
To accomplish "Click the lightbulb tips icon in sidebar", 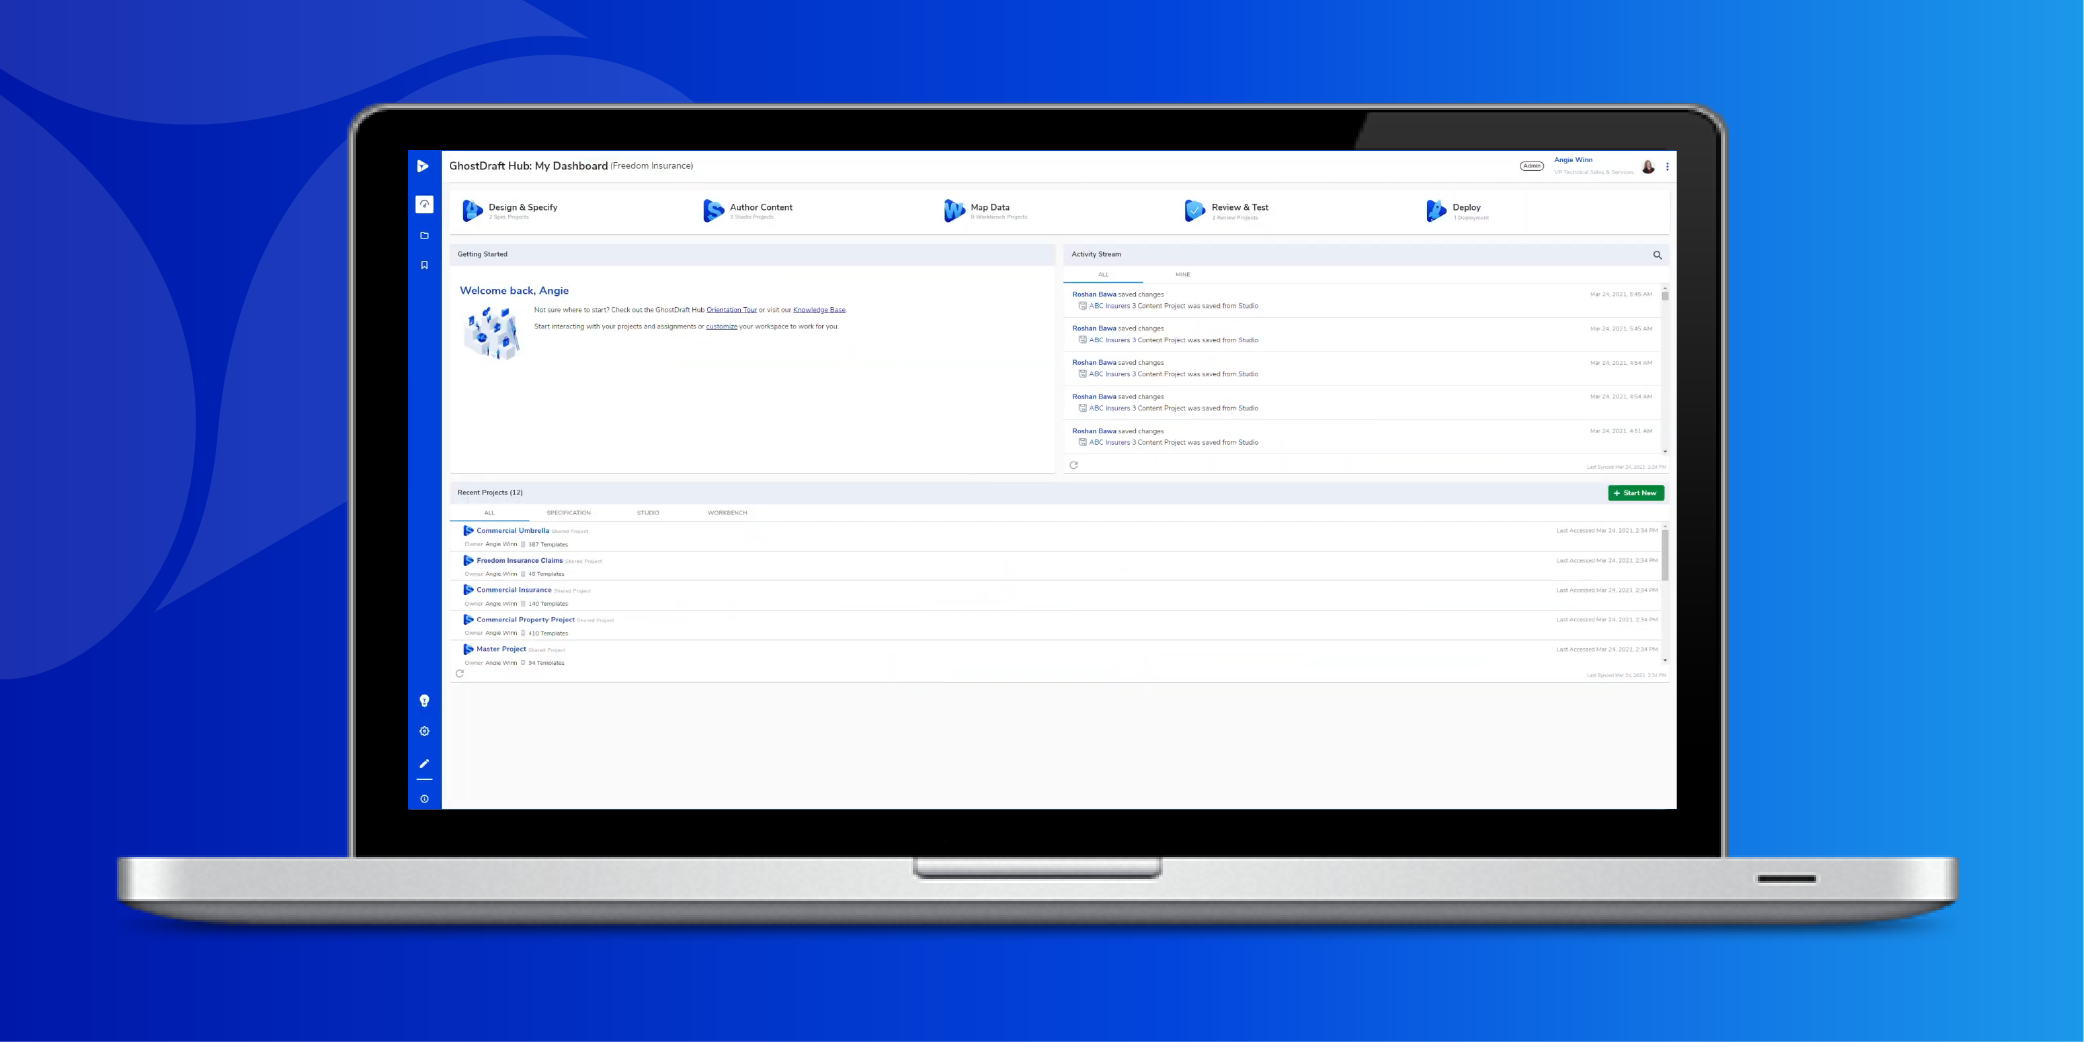I will (x=424, y=701).
